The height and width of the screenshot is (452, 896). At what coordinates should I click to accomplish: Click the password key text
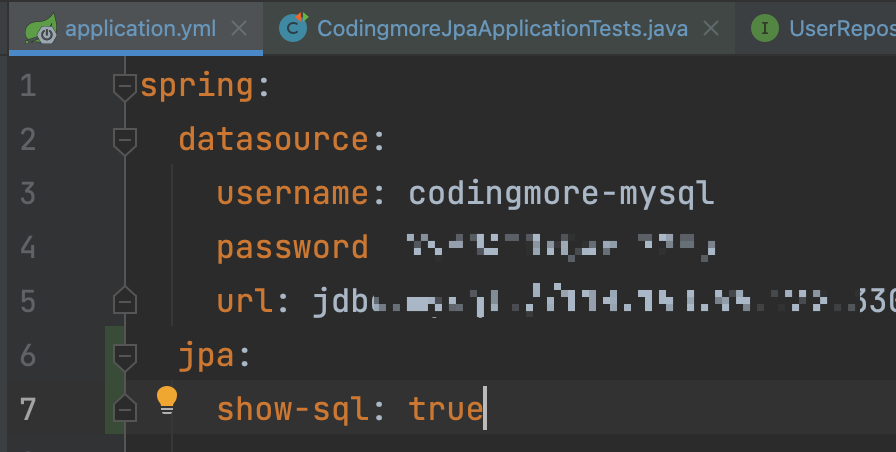(x=293, y=248)
